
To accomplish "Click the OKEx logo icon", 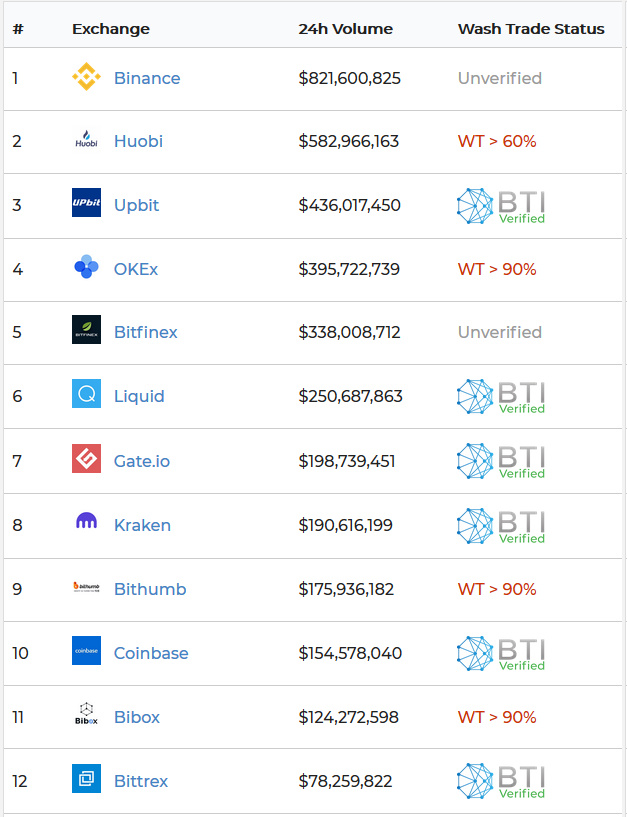I will point(86,268).
